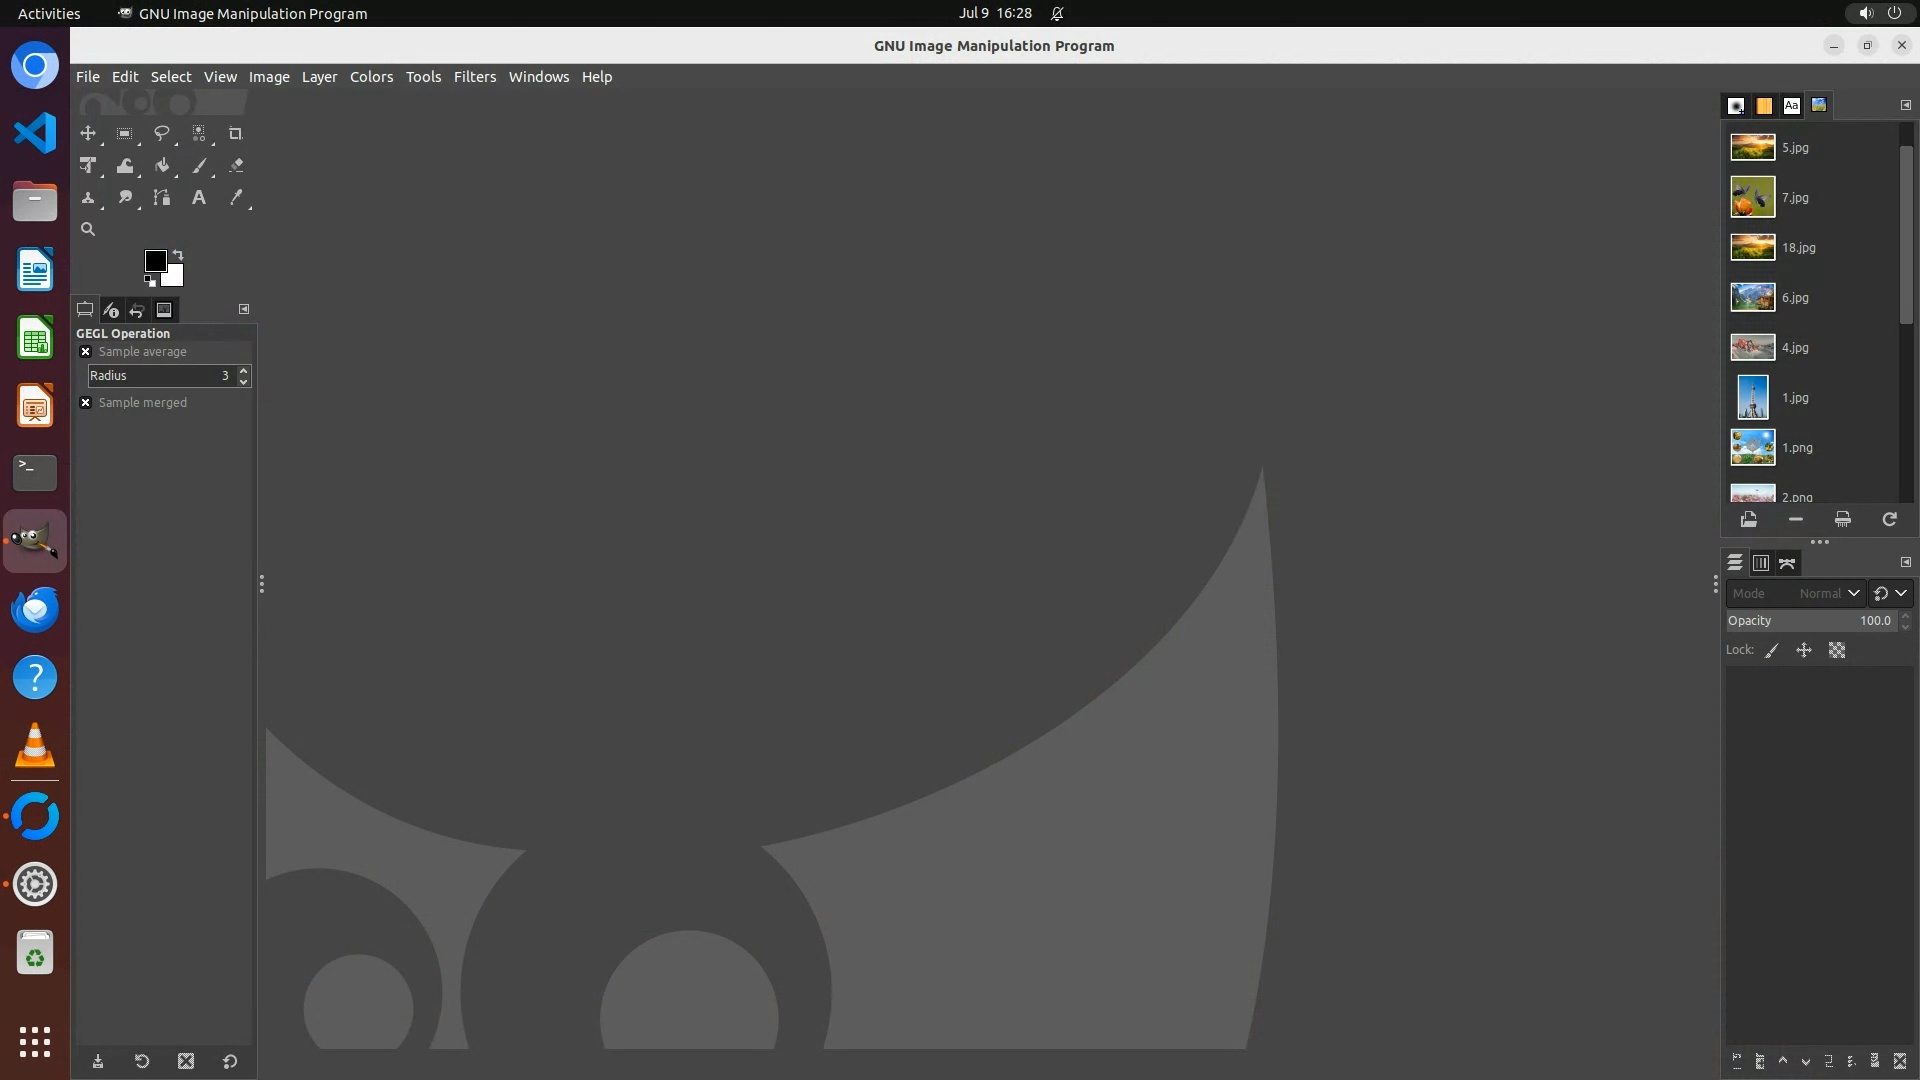The image size is (1920, 1080).
Task: Switch to the Channels tab
Action: point(1761,563)
